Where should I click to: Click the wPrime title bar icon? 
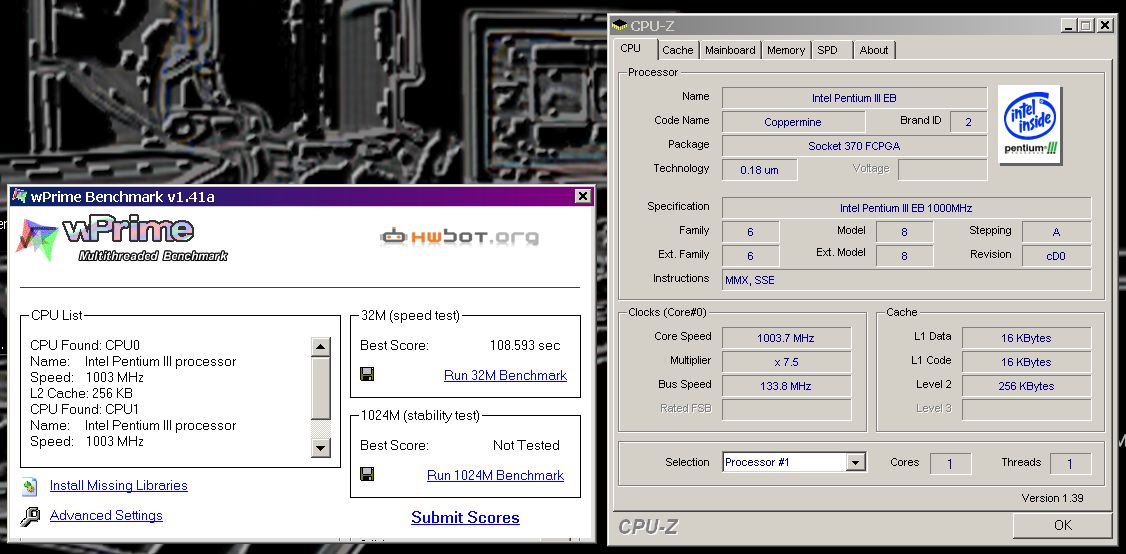click(19, 196)
